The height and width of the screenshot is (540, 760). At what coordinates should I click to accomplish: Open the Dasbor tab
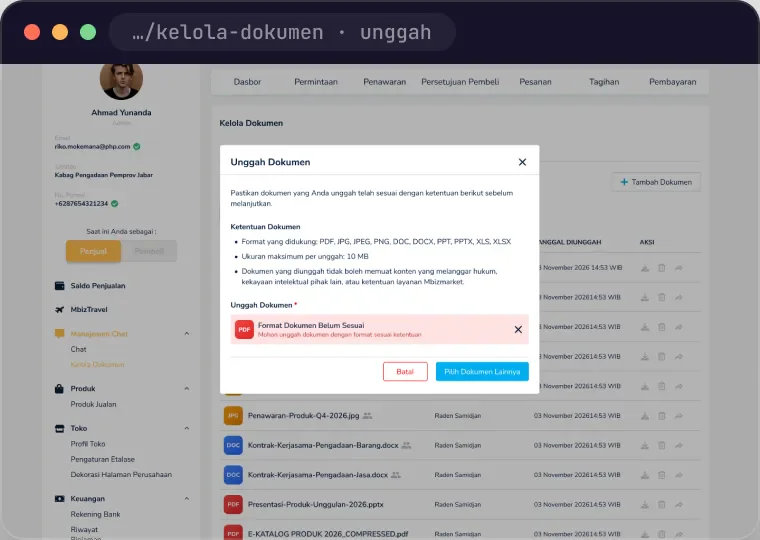(247, 82)
